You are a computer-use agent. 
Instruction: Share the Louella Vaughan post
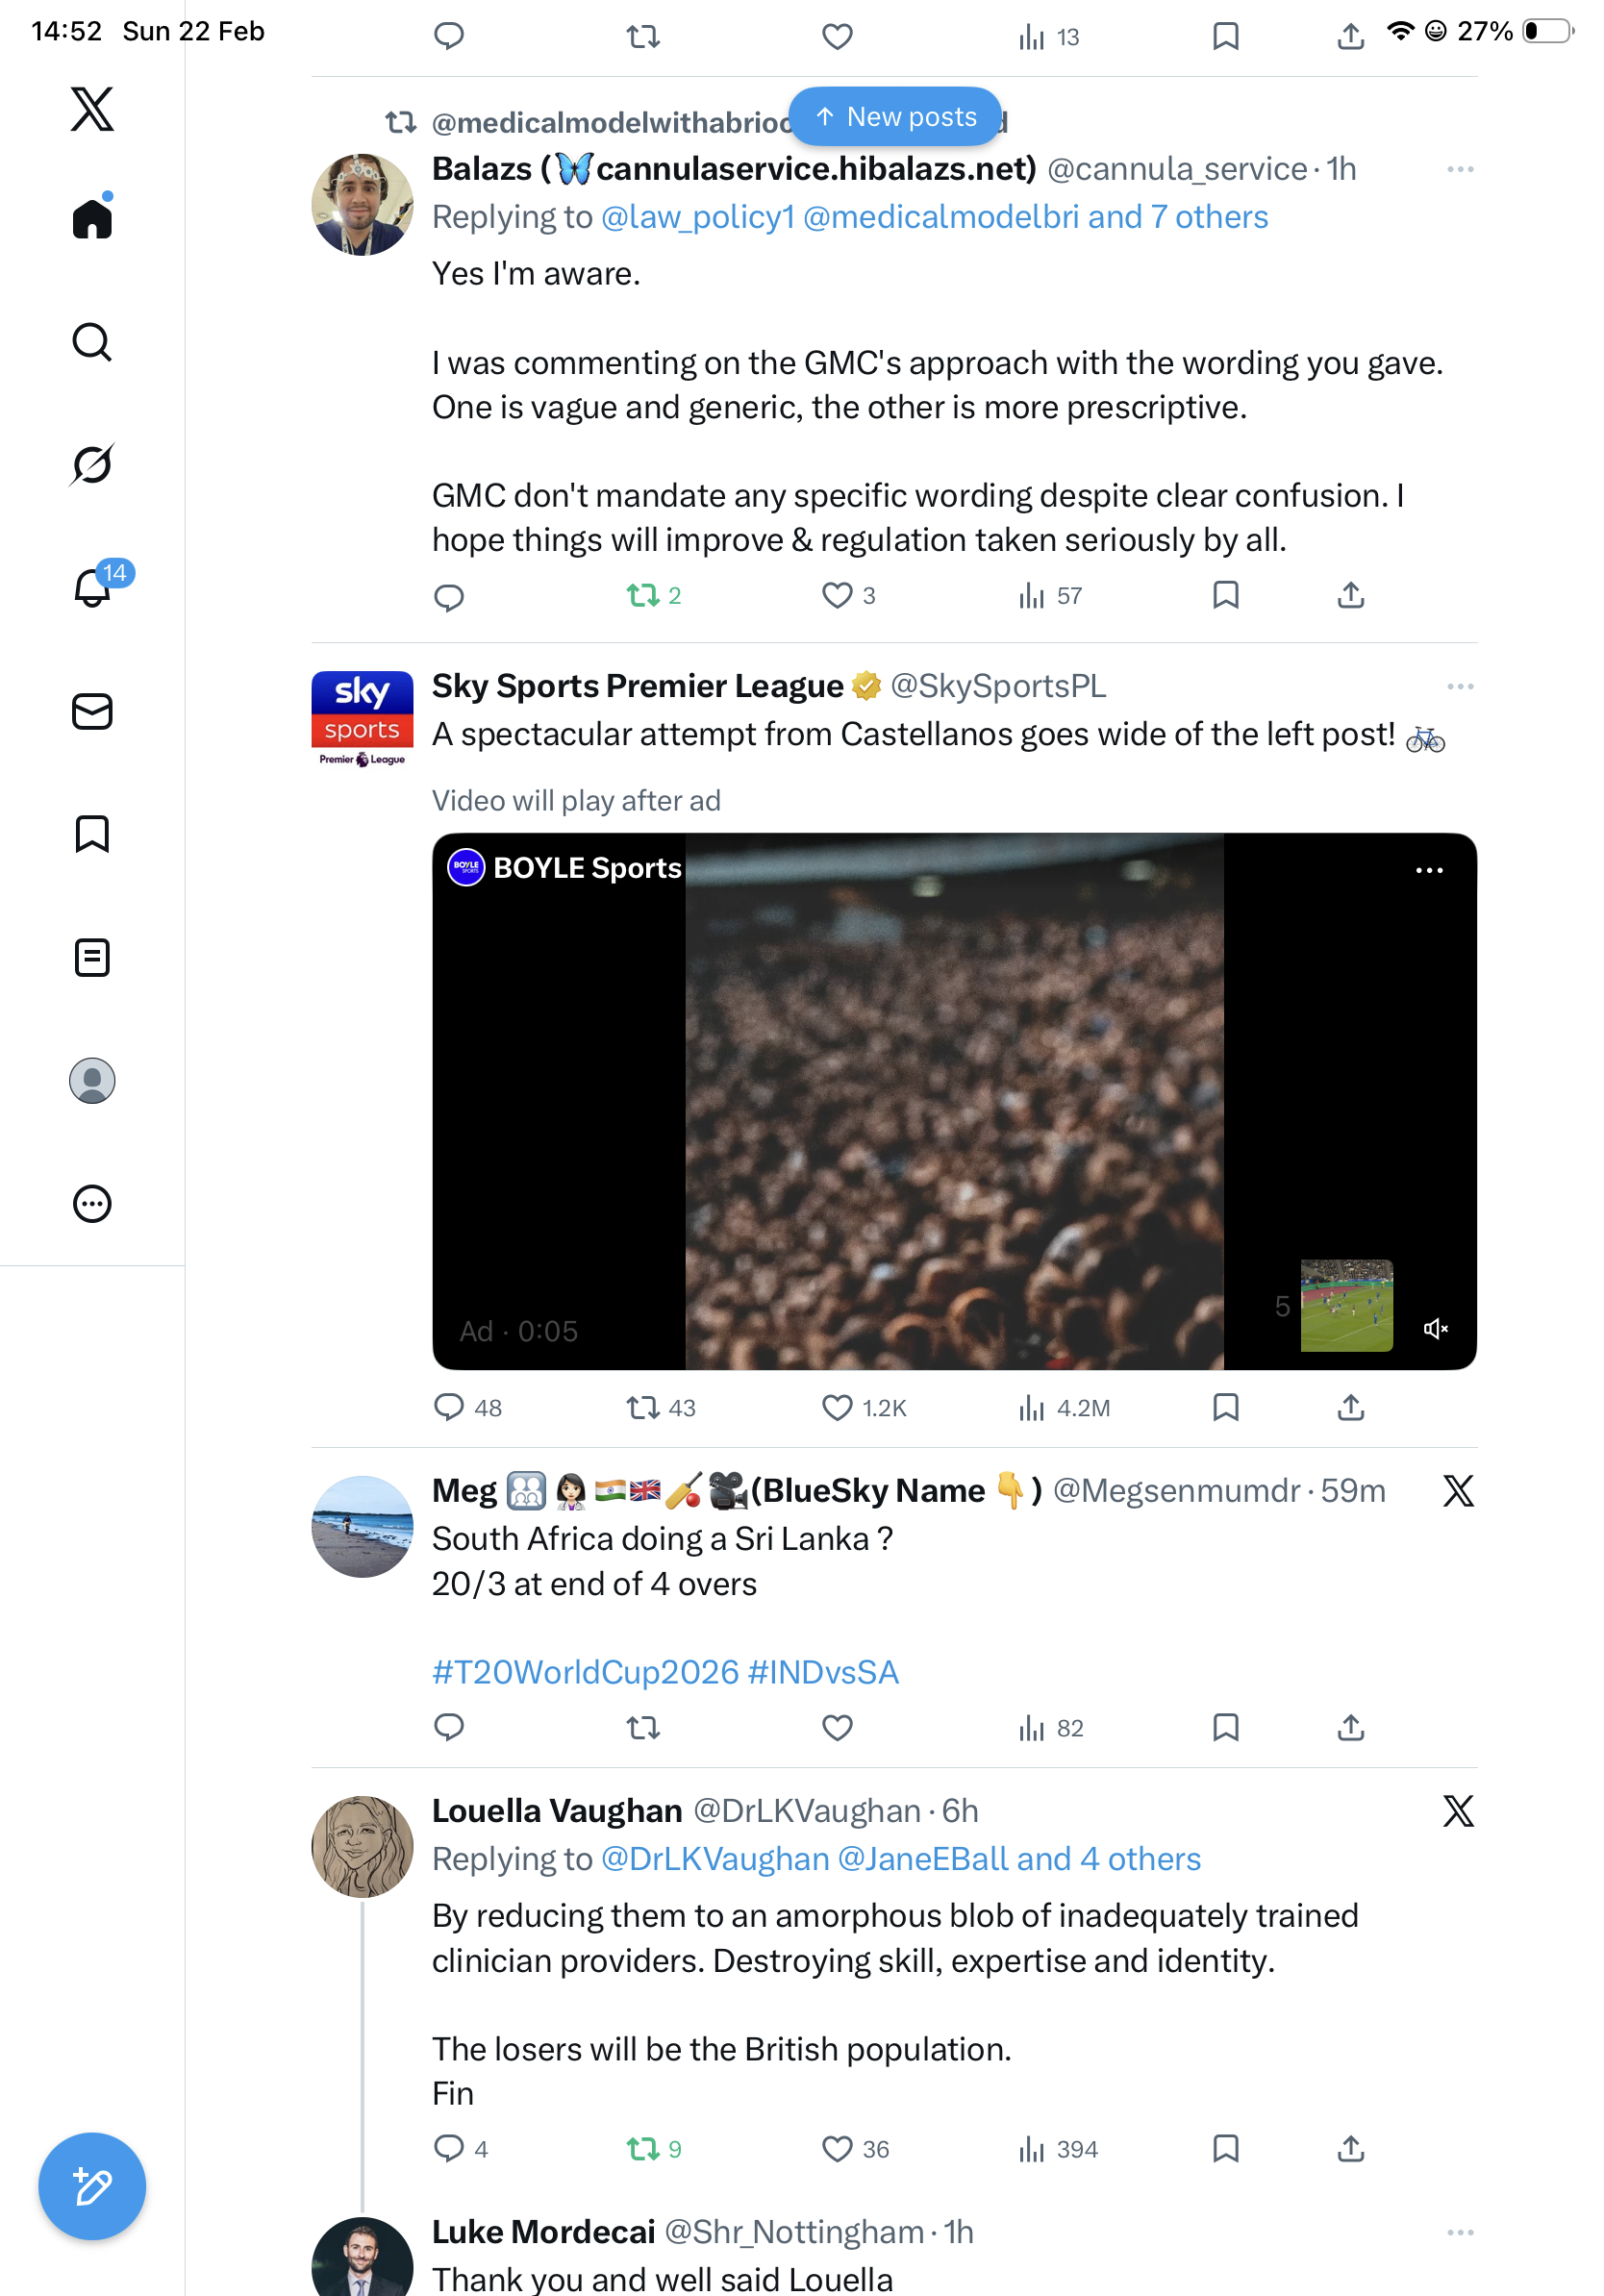(x=1350, y=2148)
